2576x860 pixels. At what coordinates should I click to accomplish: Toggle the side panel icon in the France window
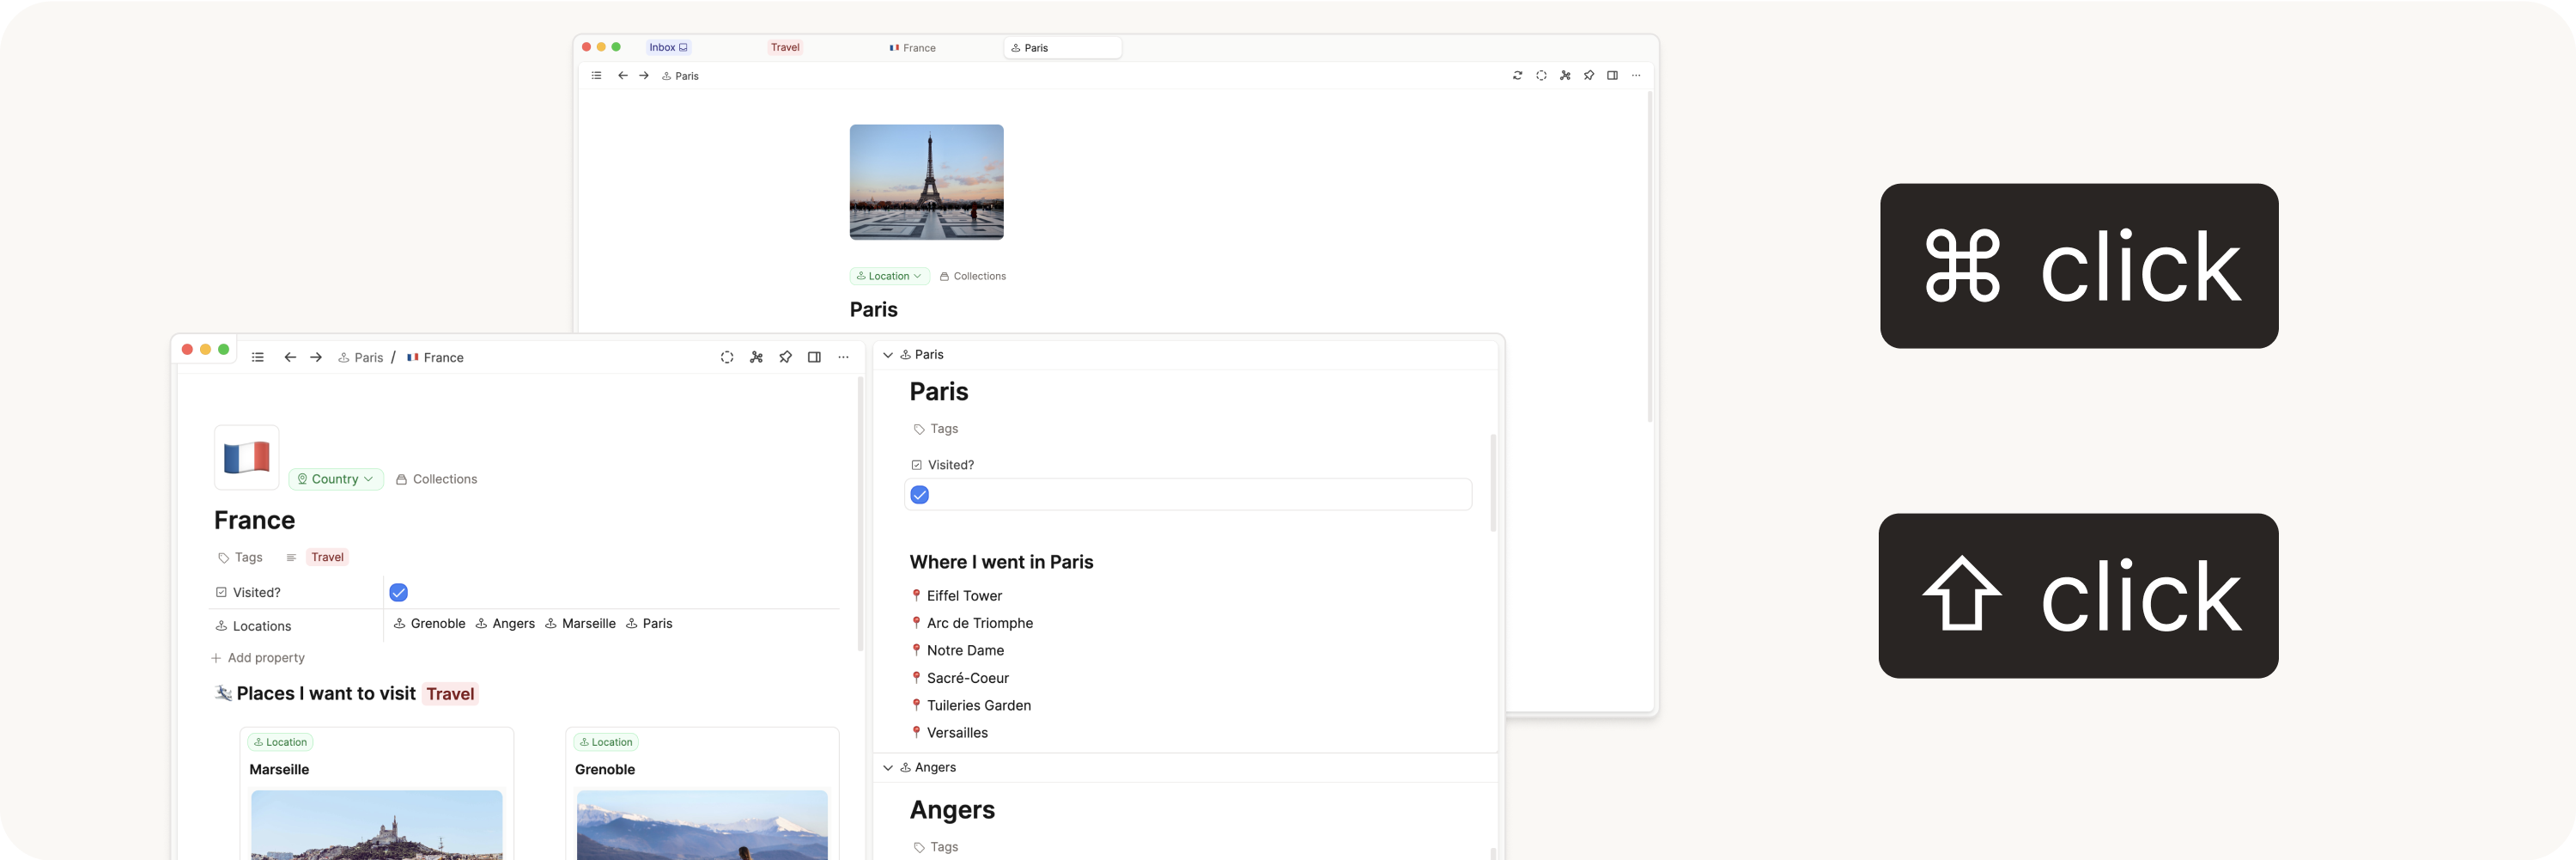pos(814,358)
